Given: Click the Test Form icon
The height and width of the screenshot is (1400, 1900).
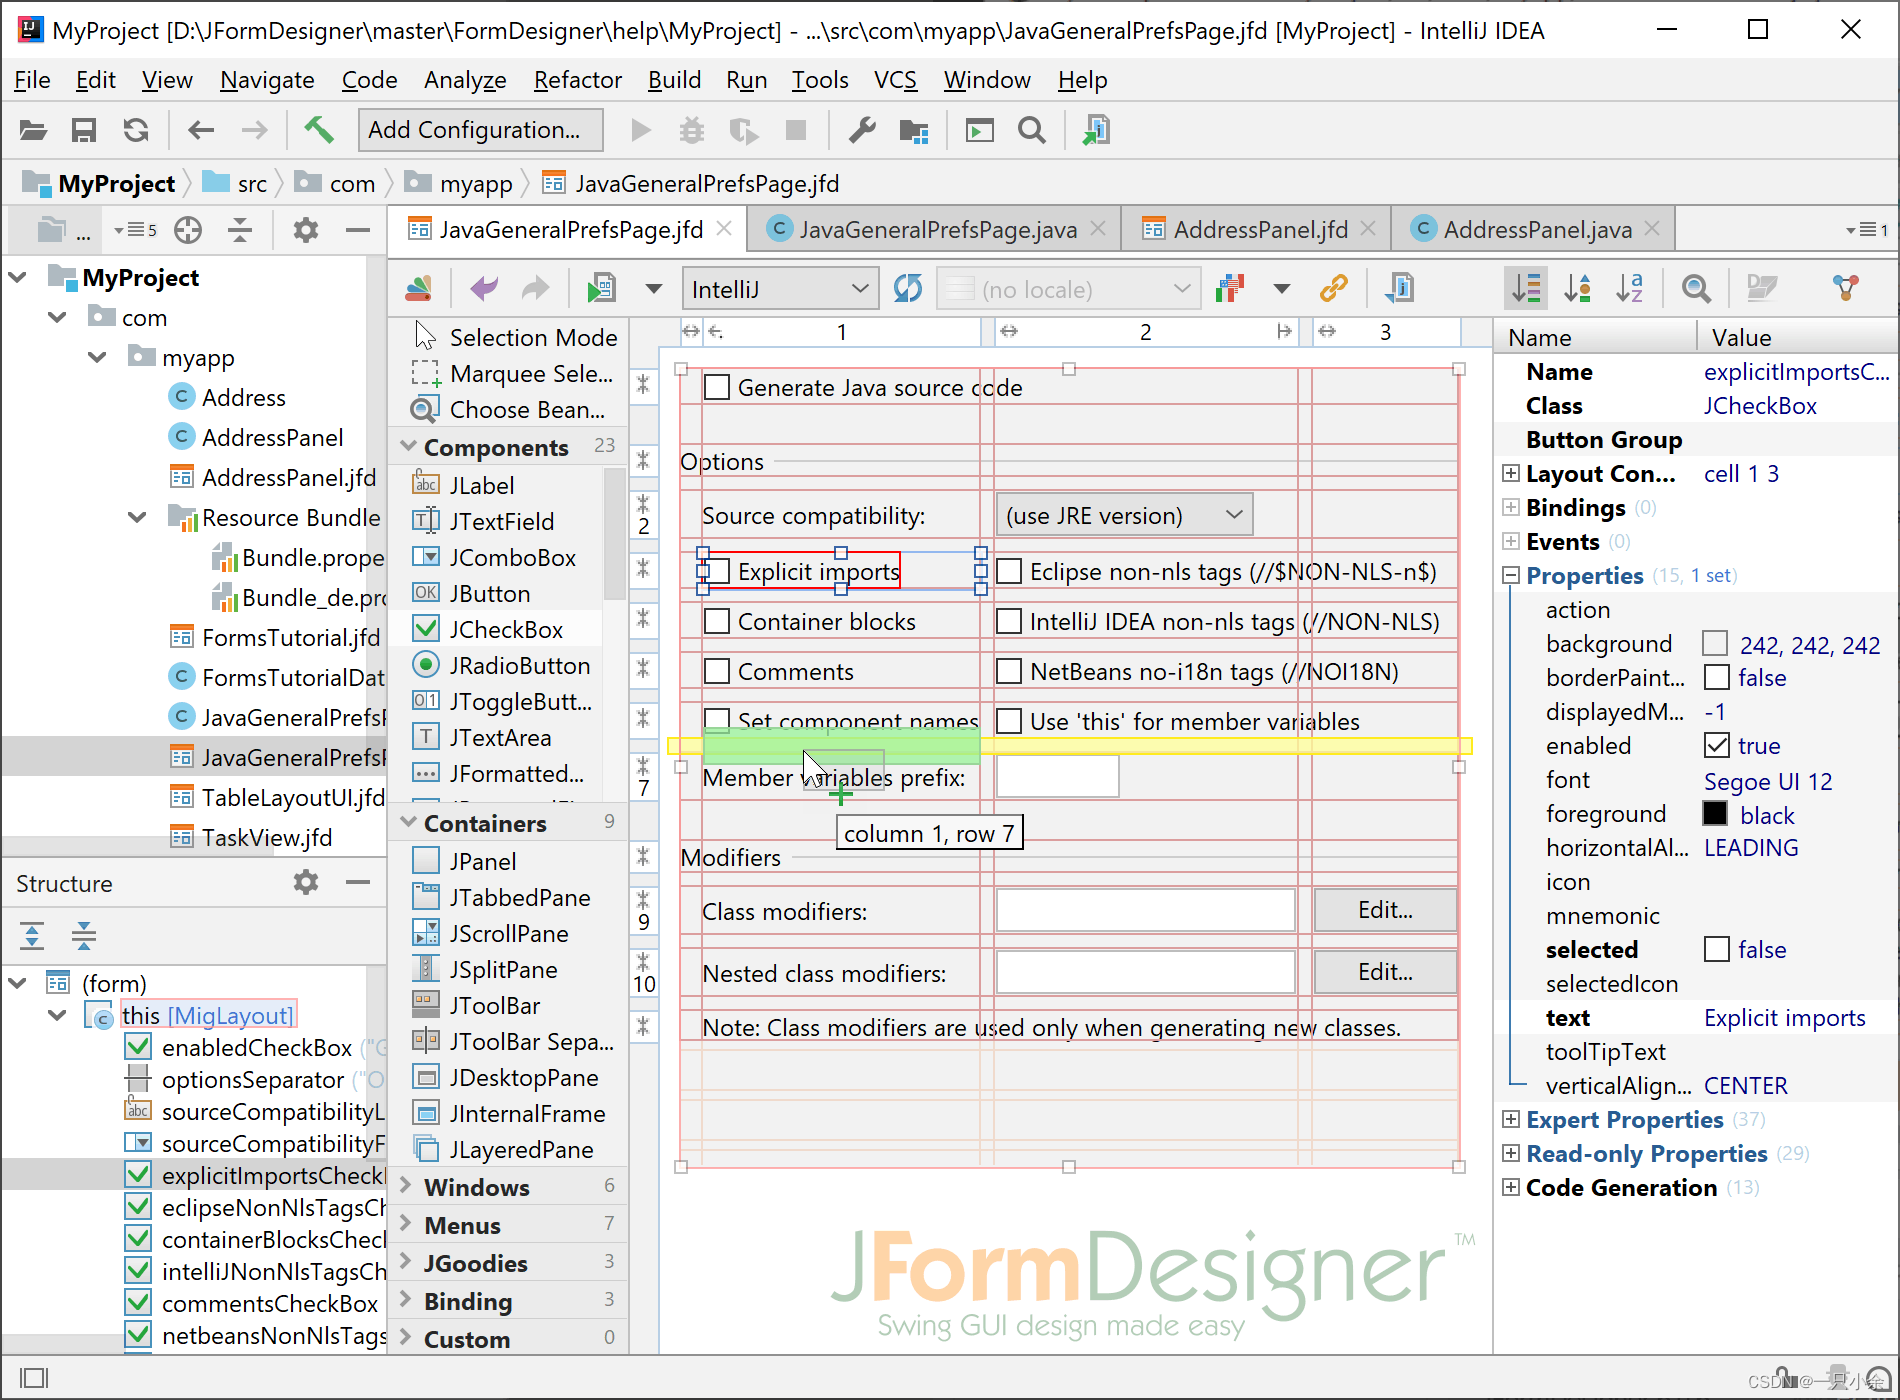Looking at the screenshot, I should pyautogui.click(x=601, y=289).
